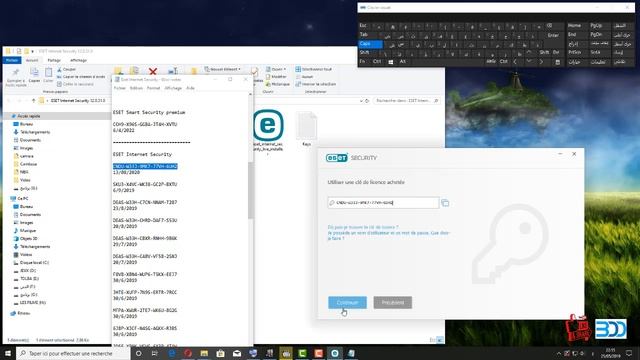Expand the Nouvel élément dropdown

[222, 69]
